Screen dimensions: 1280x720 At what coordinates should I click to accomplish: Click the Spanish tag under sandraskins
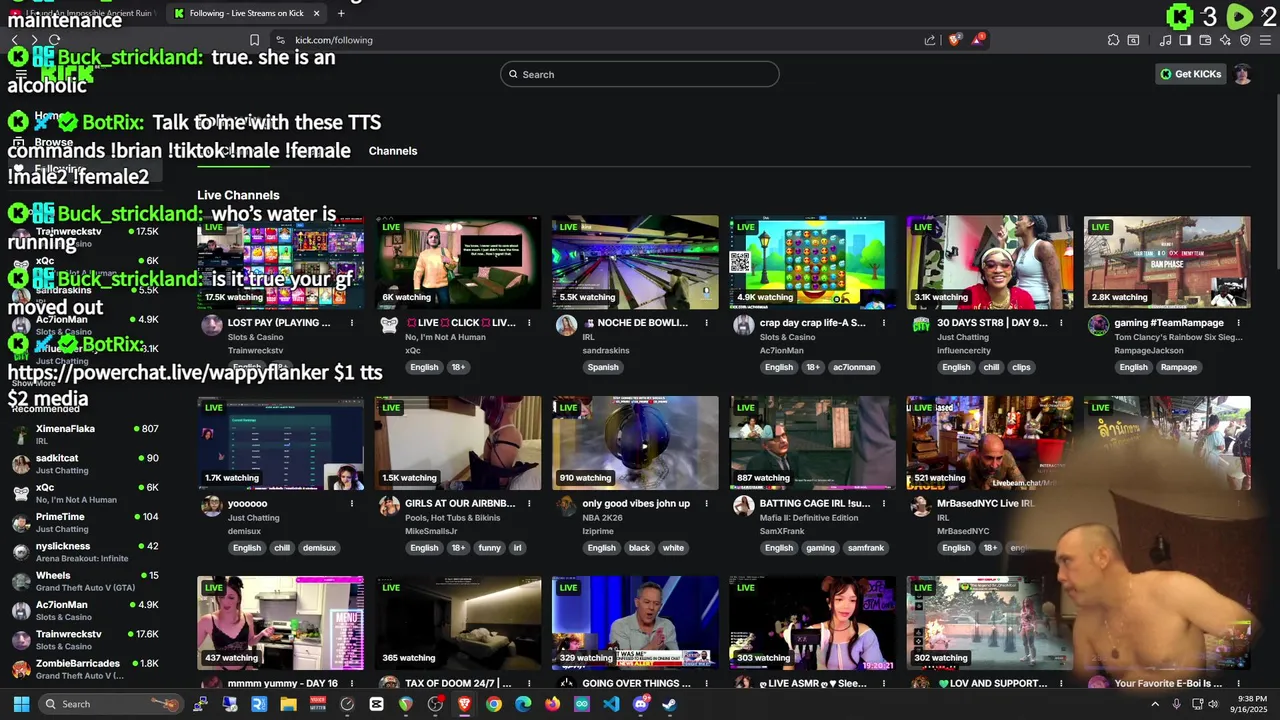point(603,367)
